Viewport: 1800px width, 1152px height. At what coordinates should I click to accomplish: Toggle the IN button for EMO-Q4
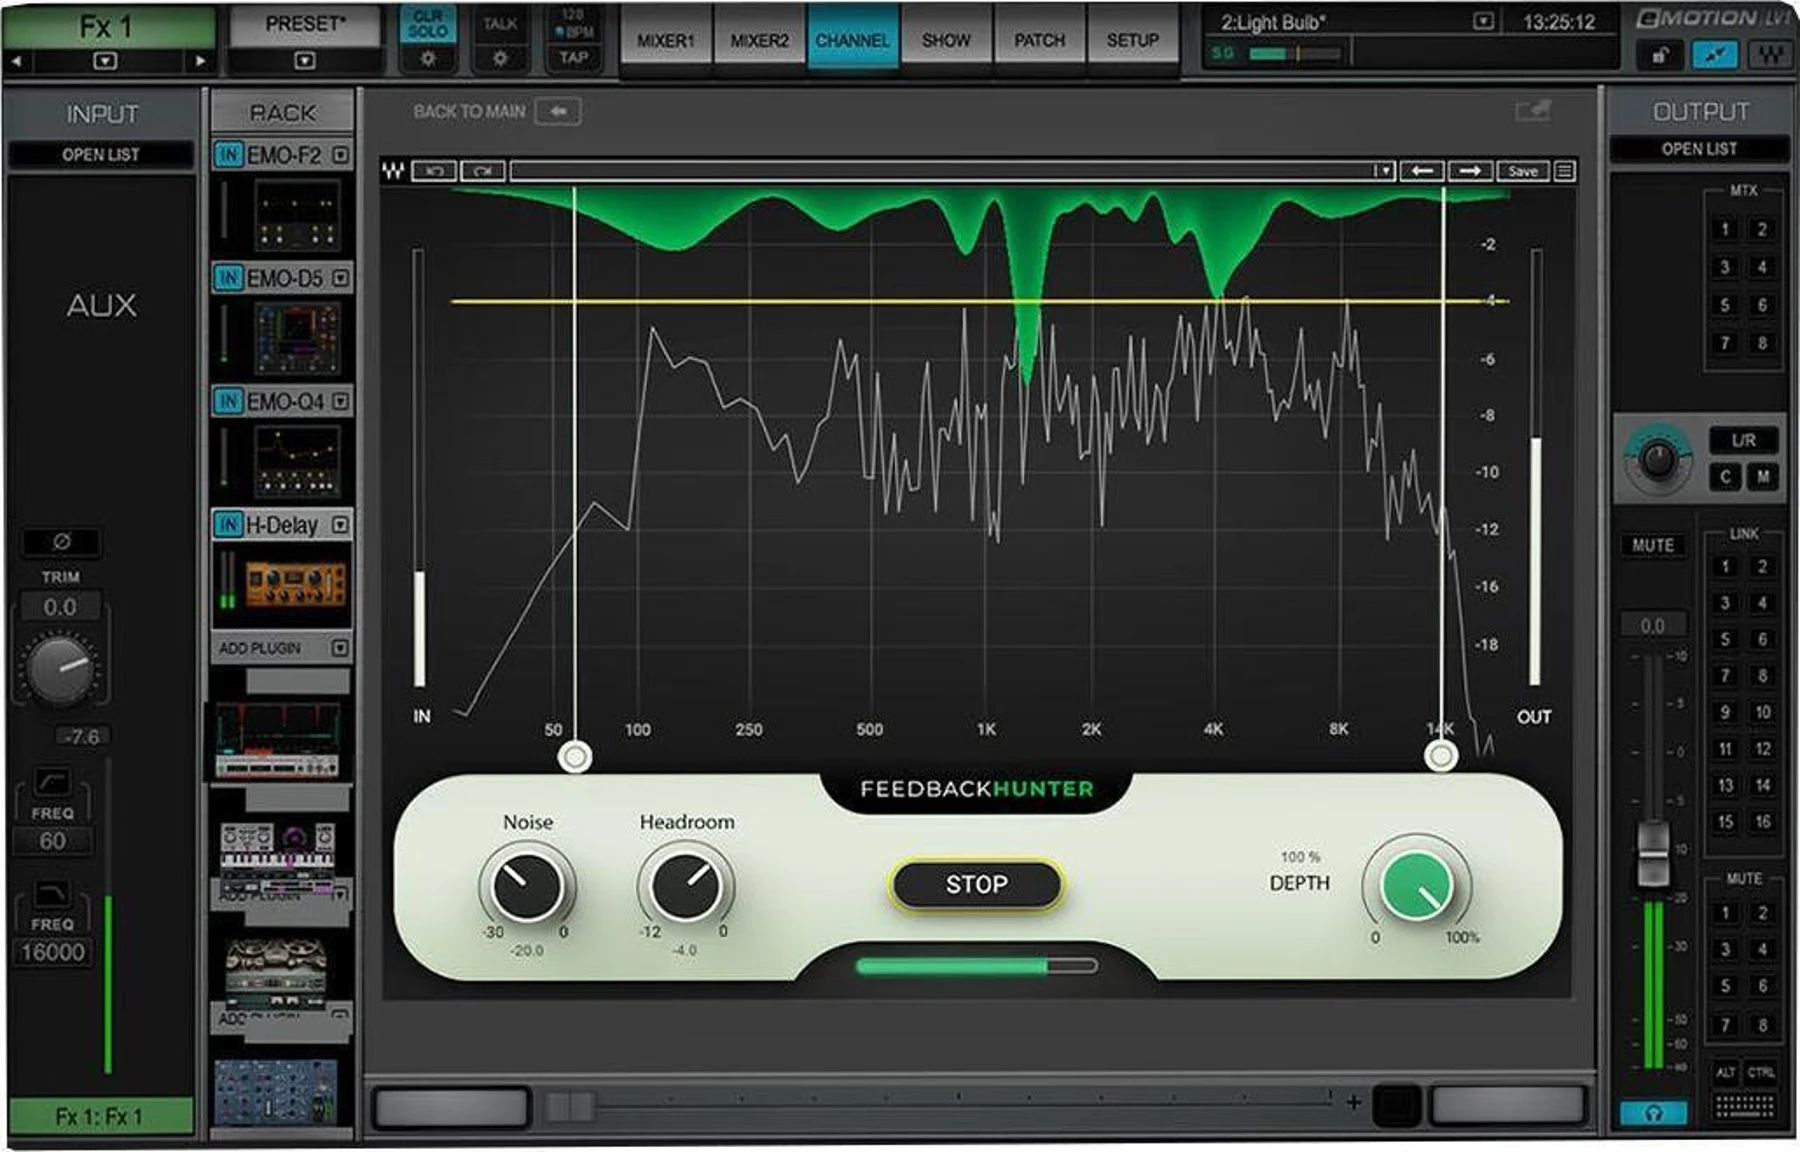coord(229,402)
